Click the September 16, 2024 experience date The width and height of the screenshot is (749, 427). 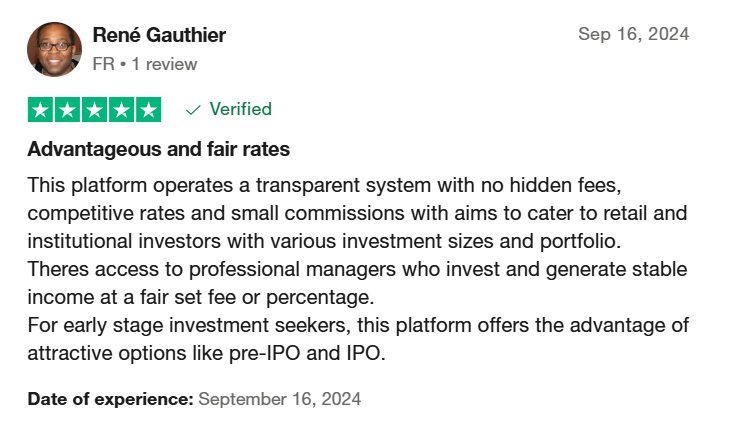point(279,399)
